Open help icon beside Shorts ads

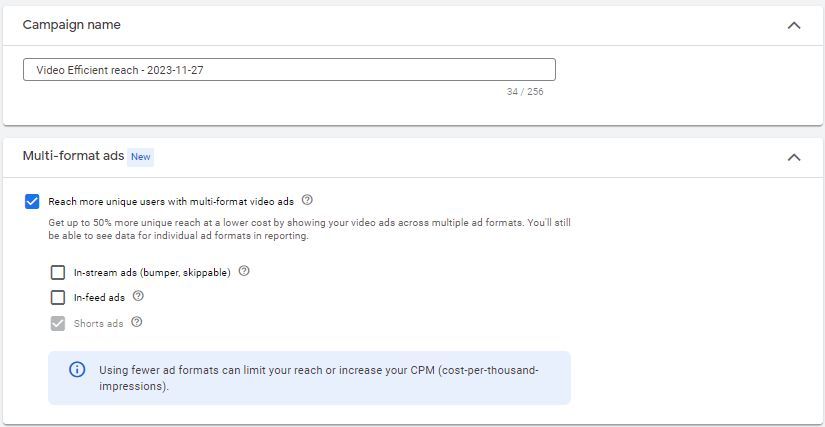(136, 322)
